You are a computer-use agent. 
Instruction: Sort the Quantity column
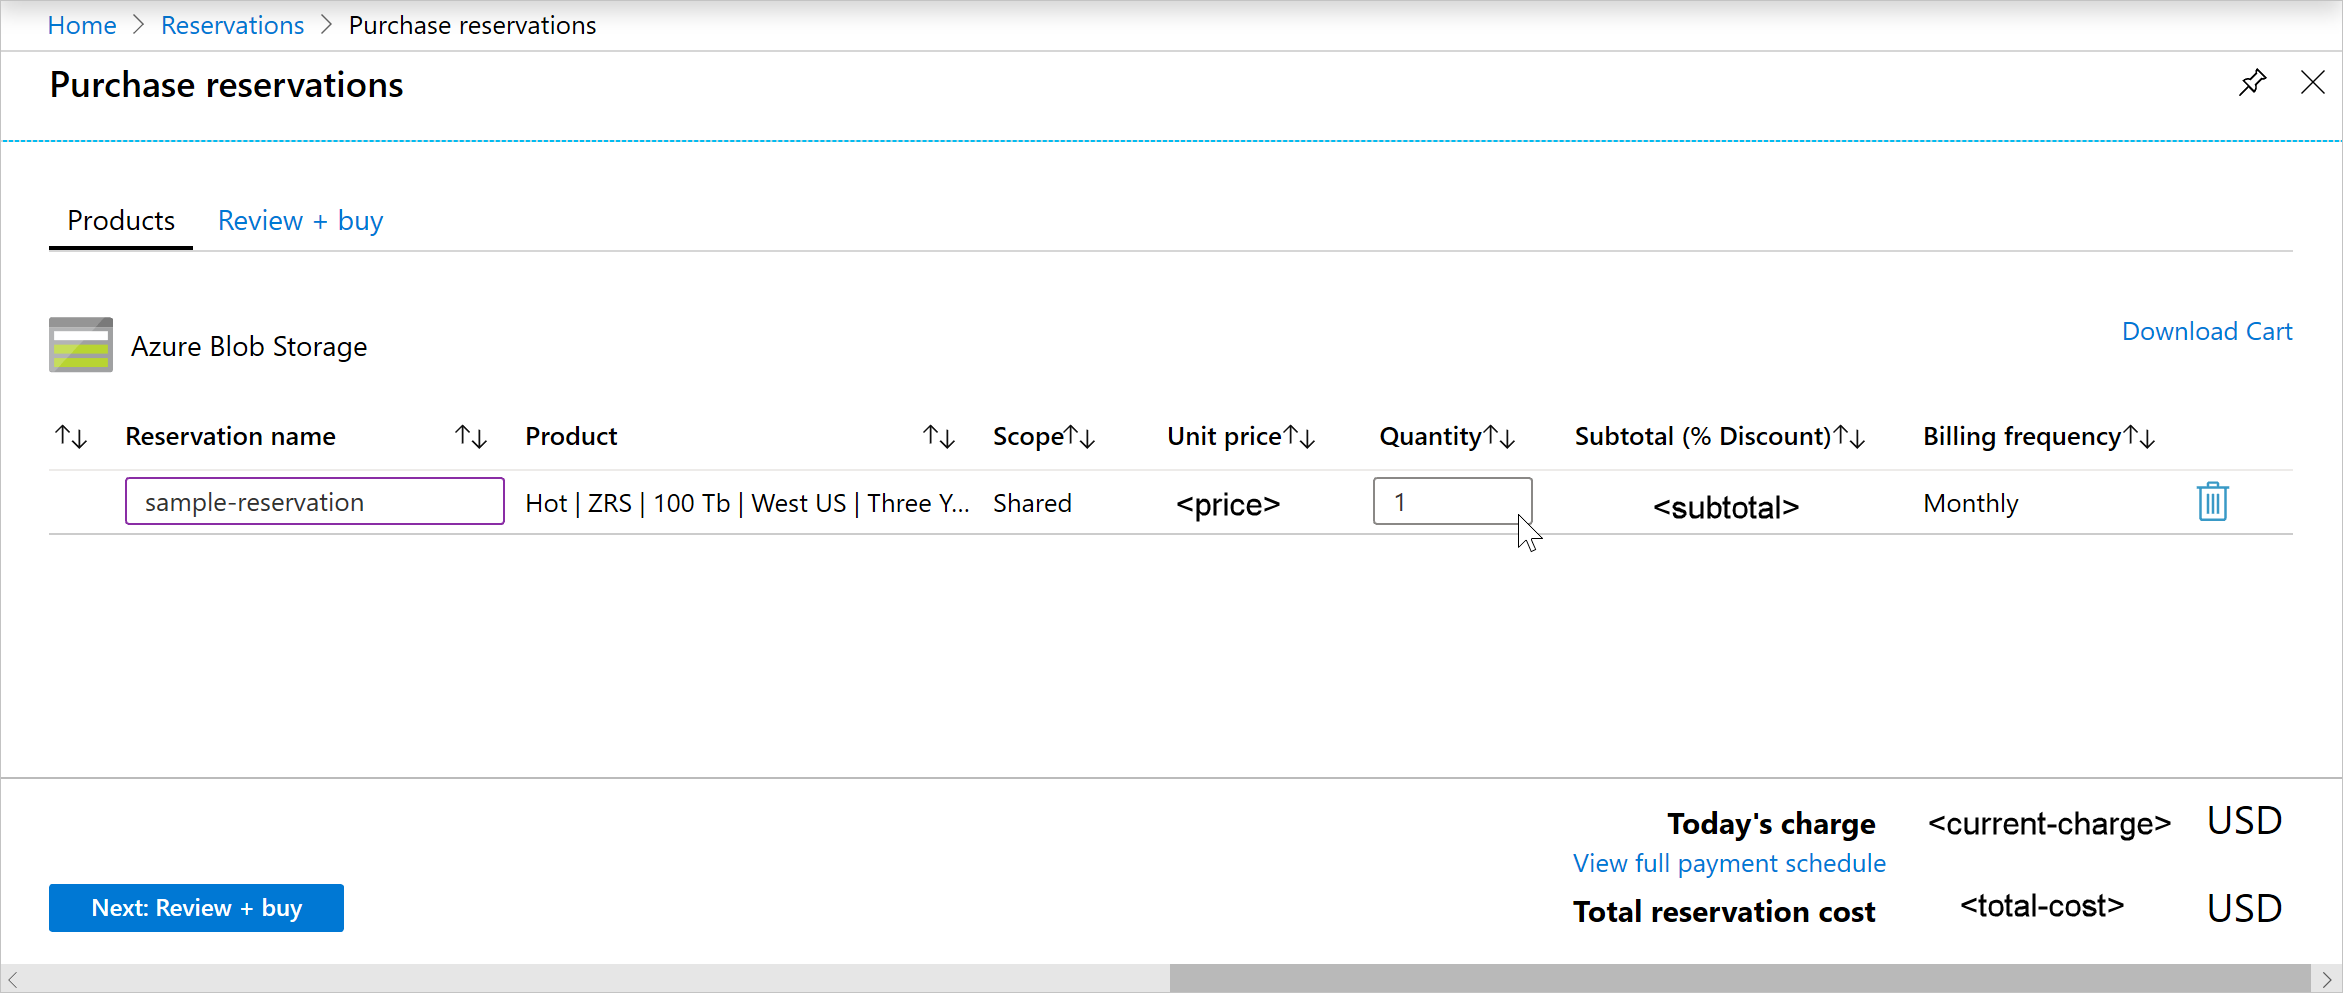(x=1498, y=435)
